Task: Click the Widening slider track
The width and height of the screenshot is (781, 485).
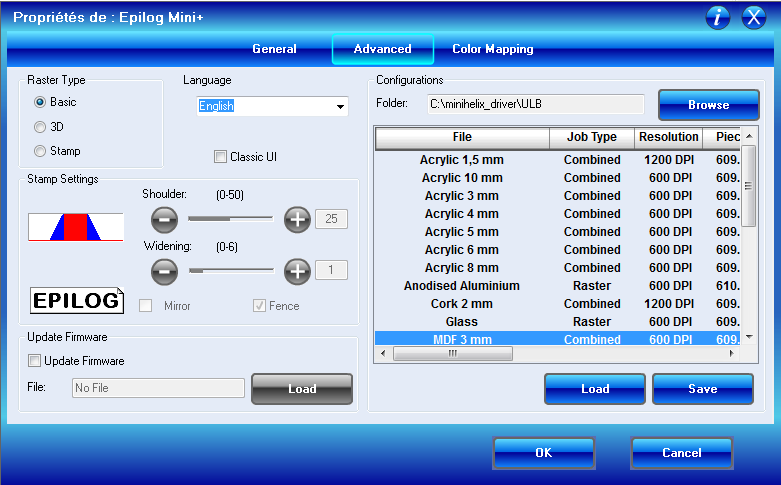Action: (x=232, y=270)
